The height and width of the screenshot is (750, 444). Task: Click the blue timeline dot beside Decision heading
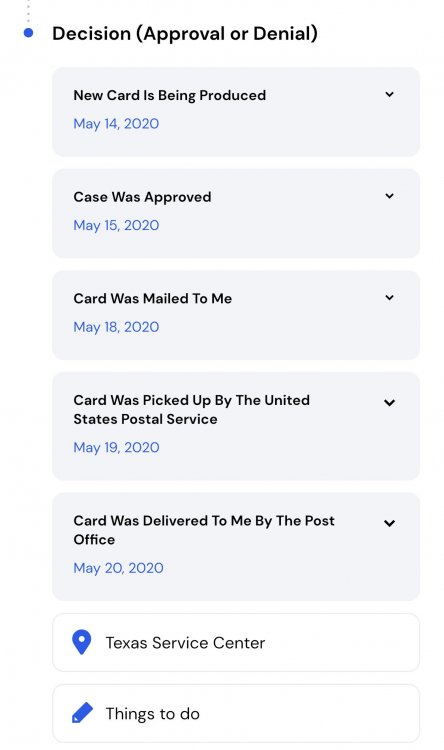click(x=28, y=33)
